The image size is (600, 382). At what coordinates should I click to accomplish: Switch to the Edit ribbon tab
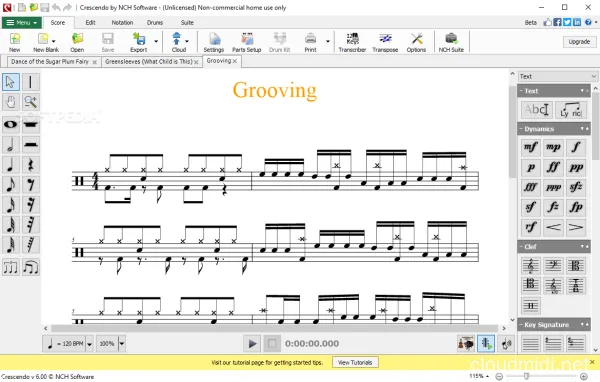(90, 23)
